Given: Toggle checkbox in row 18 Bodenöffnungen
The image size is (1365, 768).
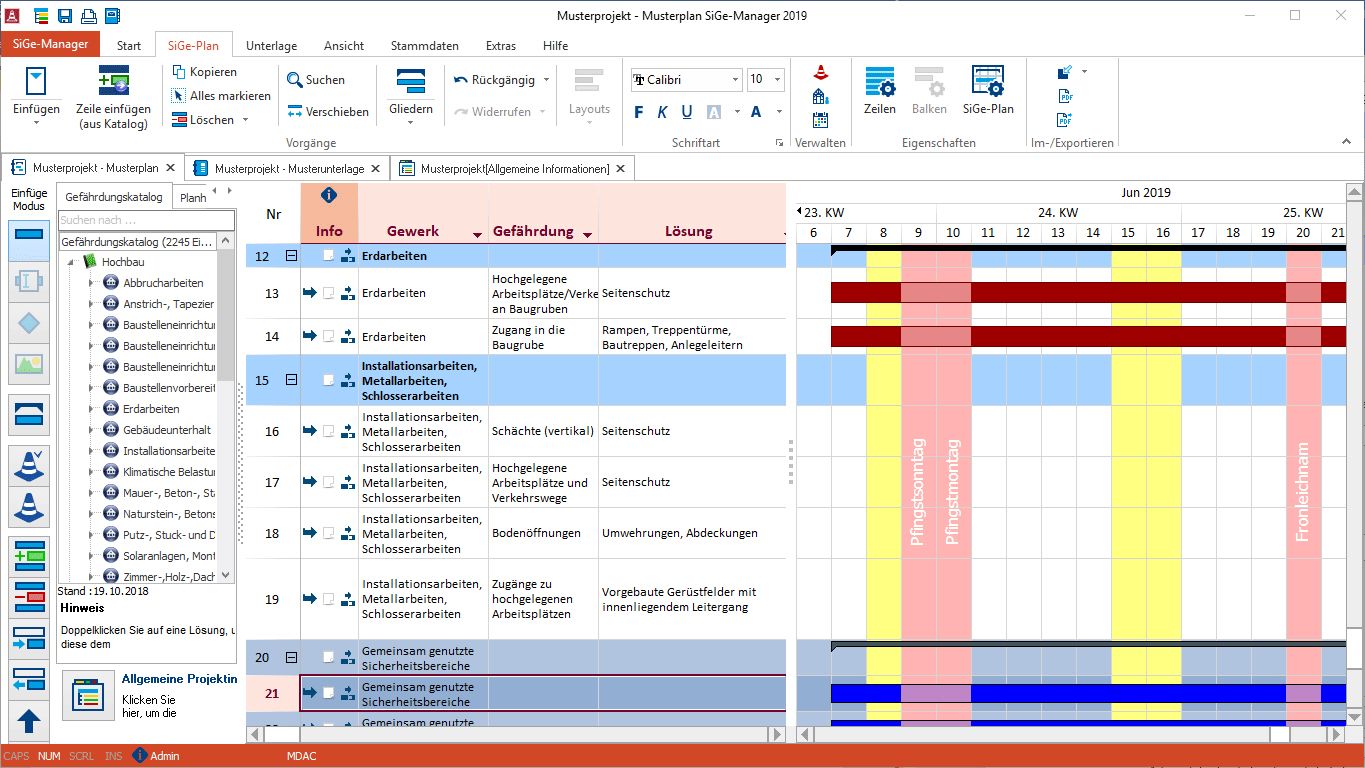Looking at the screenshot, I should [x=328, y=533].
